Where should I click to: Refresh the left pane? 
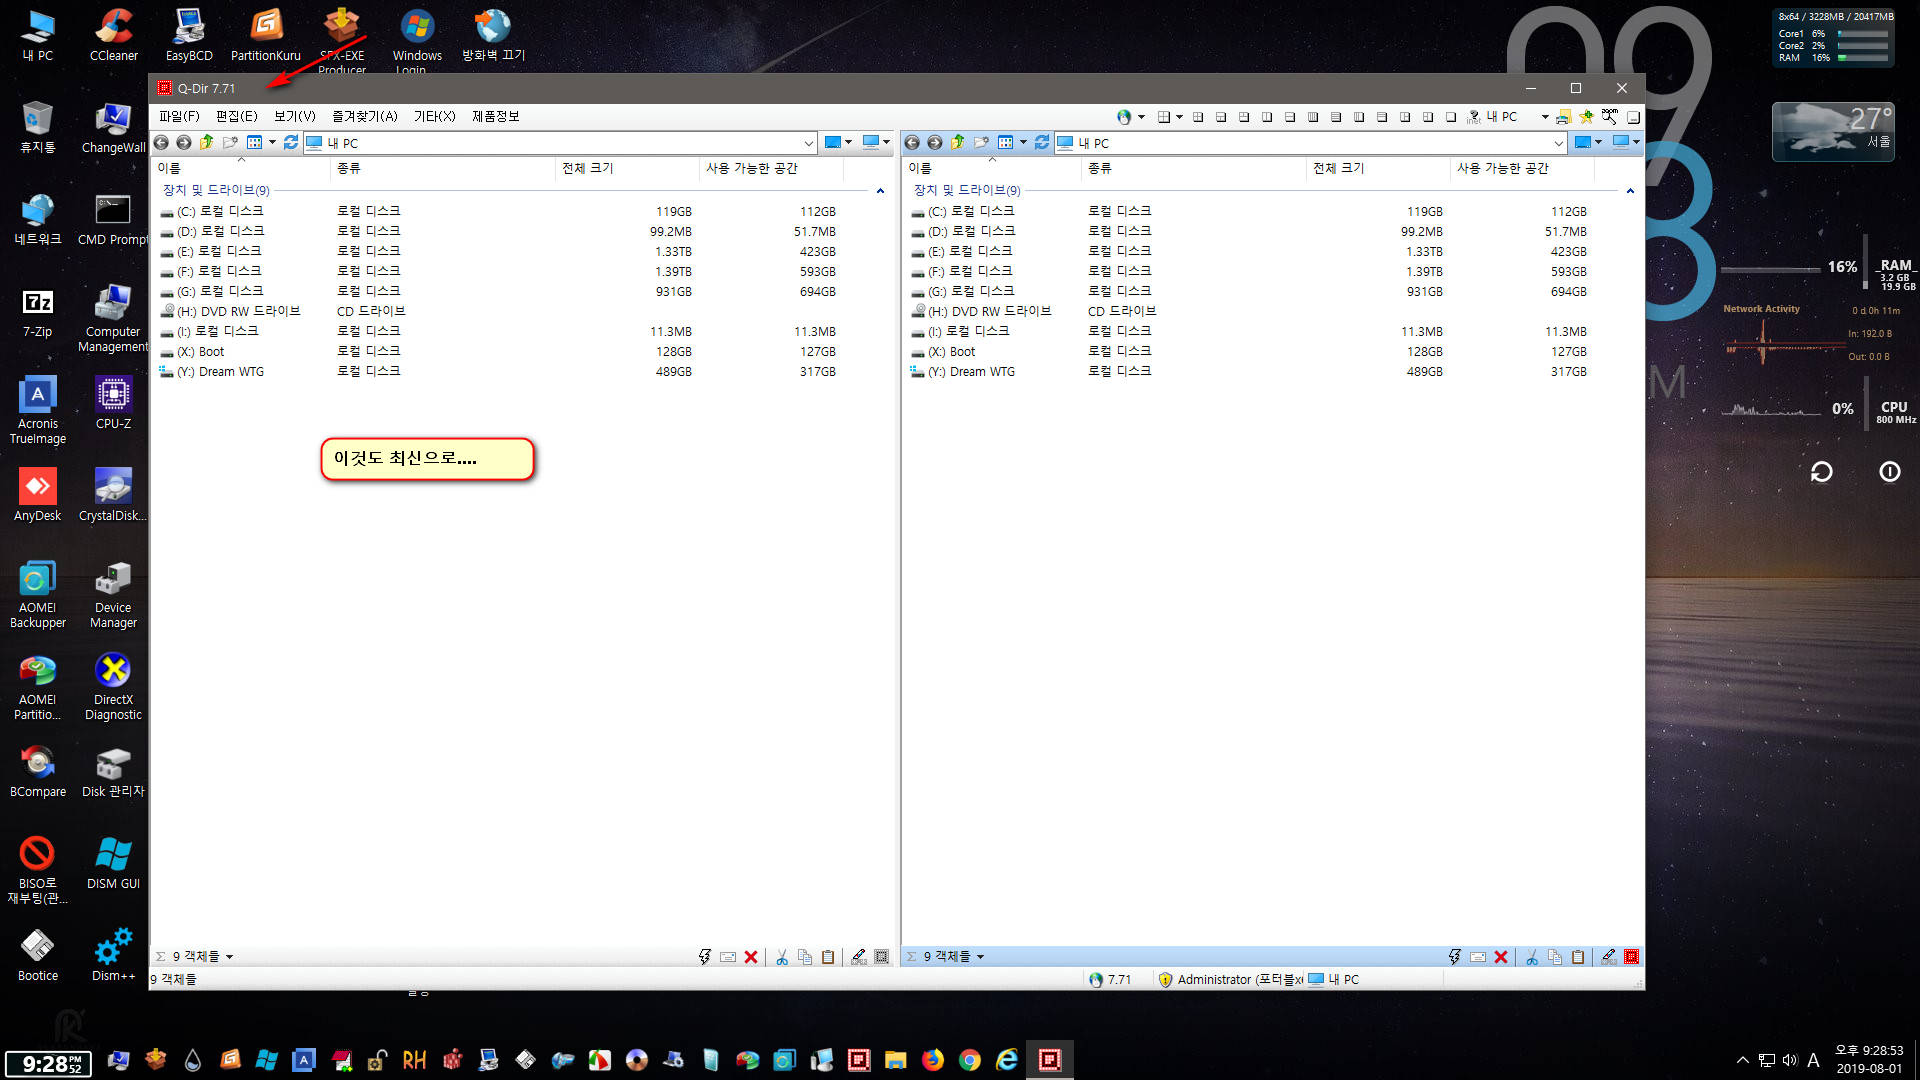[x=291, y=143]
